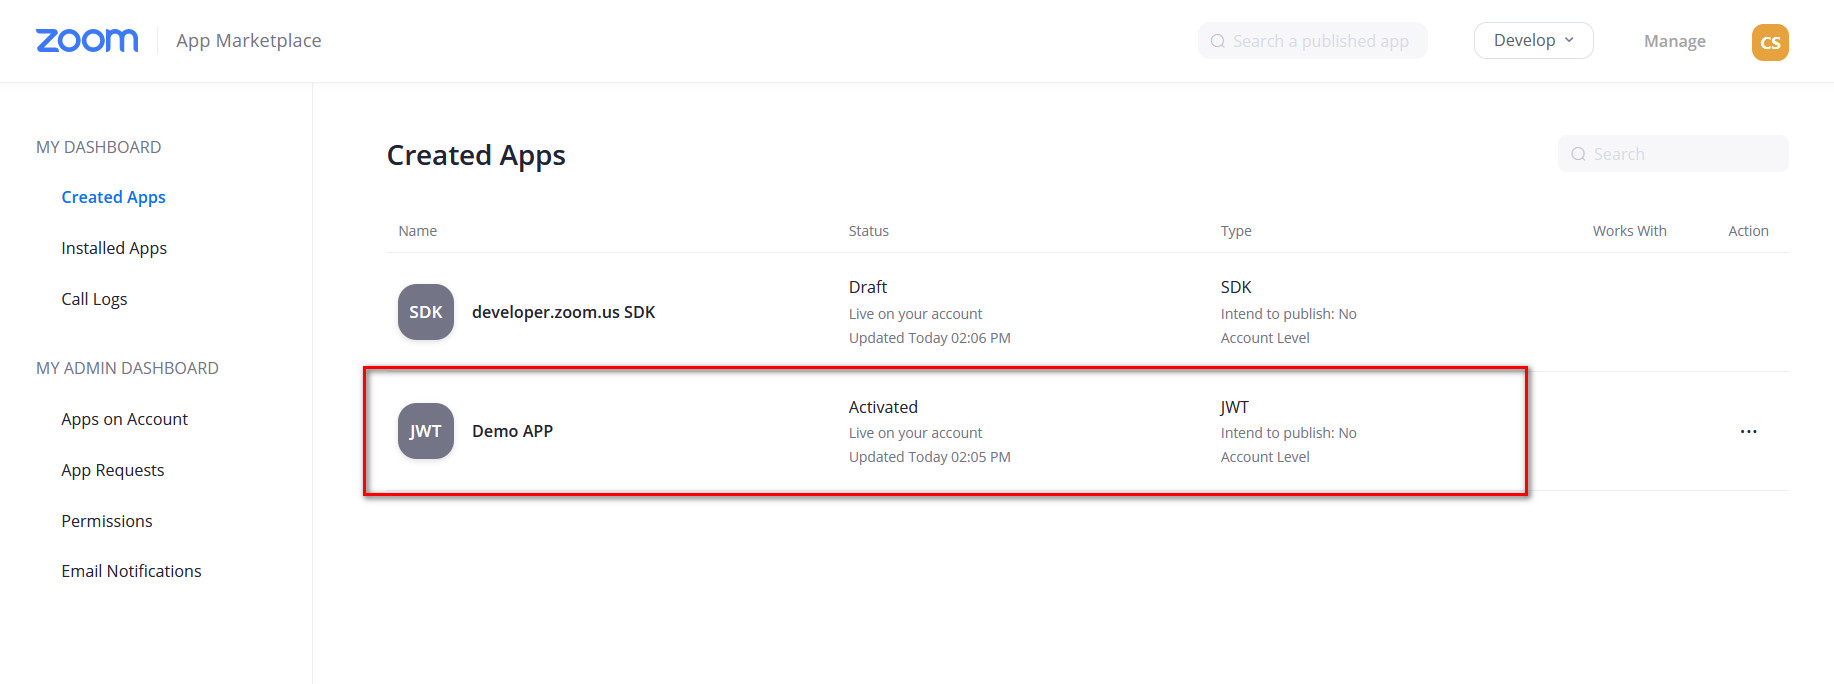1834x684 pixels.
Task: Click 'Intend to publish: No' in the SDK row
Action: pyautogui.click(x=1288, y=314)
